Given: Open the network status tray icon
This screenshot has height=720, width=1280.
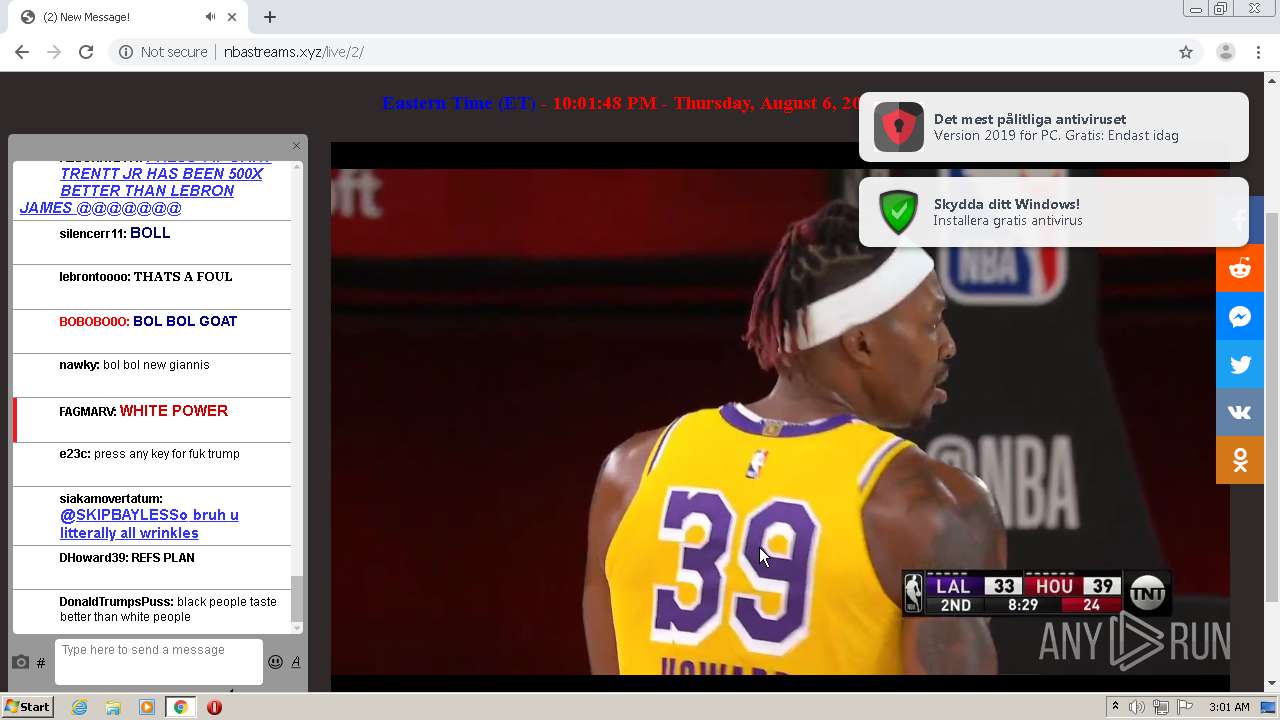Looking at the screenshot, I should coord(1161,707).
